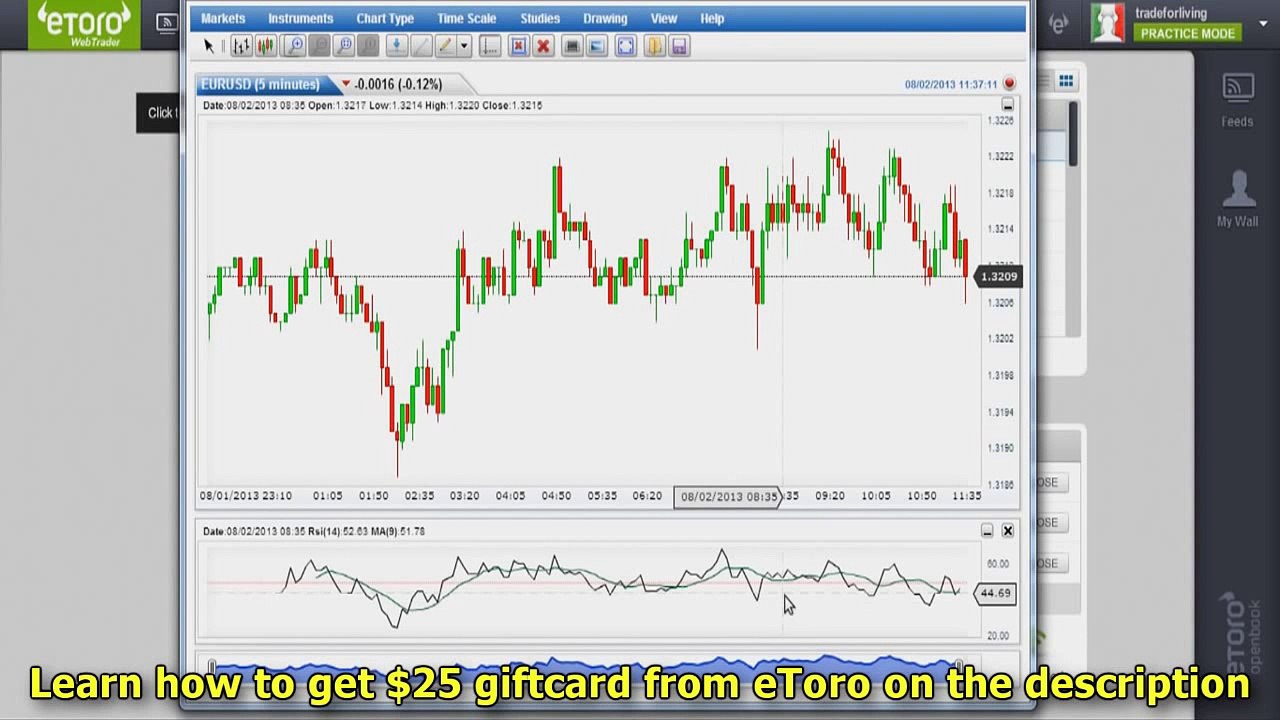Click the -0.0016 (-0.12%) change value
The image size is (1280, 720).
[398, 84]
